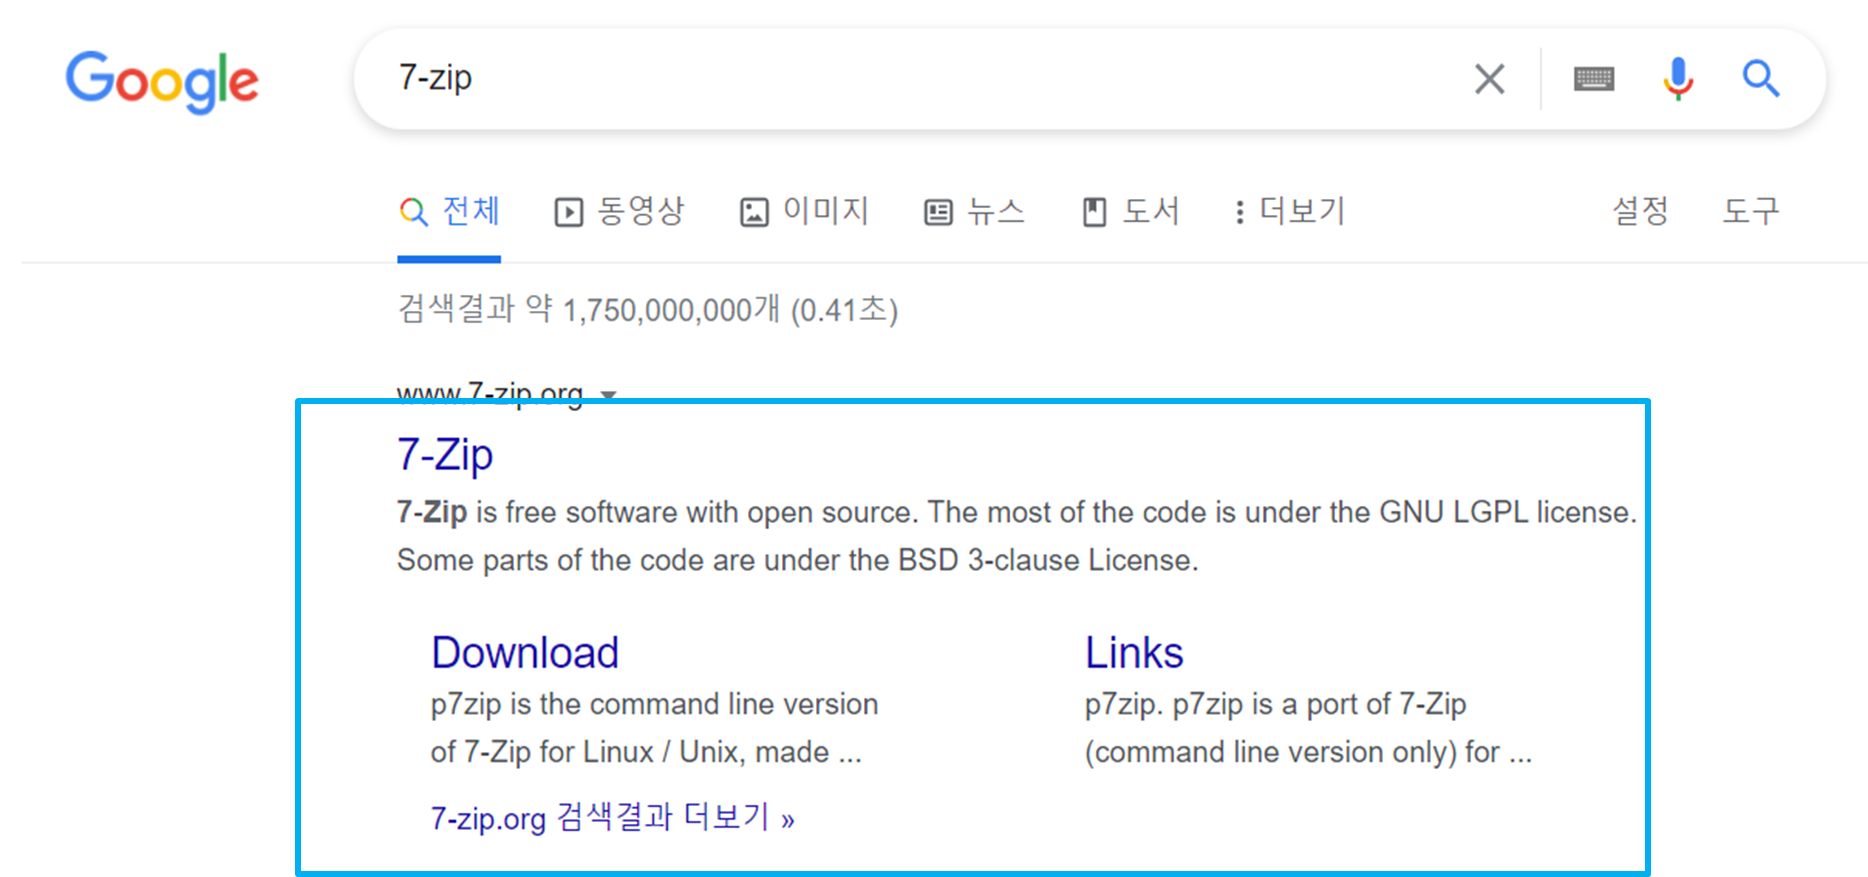
Task: Open the 도서 tab
Action: point(1131,211)
